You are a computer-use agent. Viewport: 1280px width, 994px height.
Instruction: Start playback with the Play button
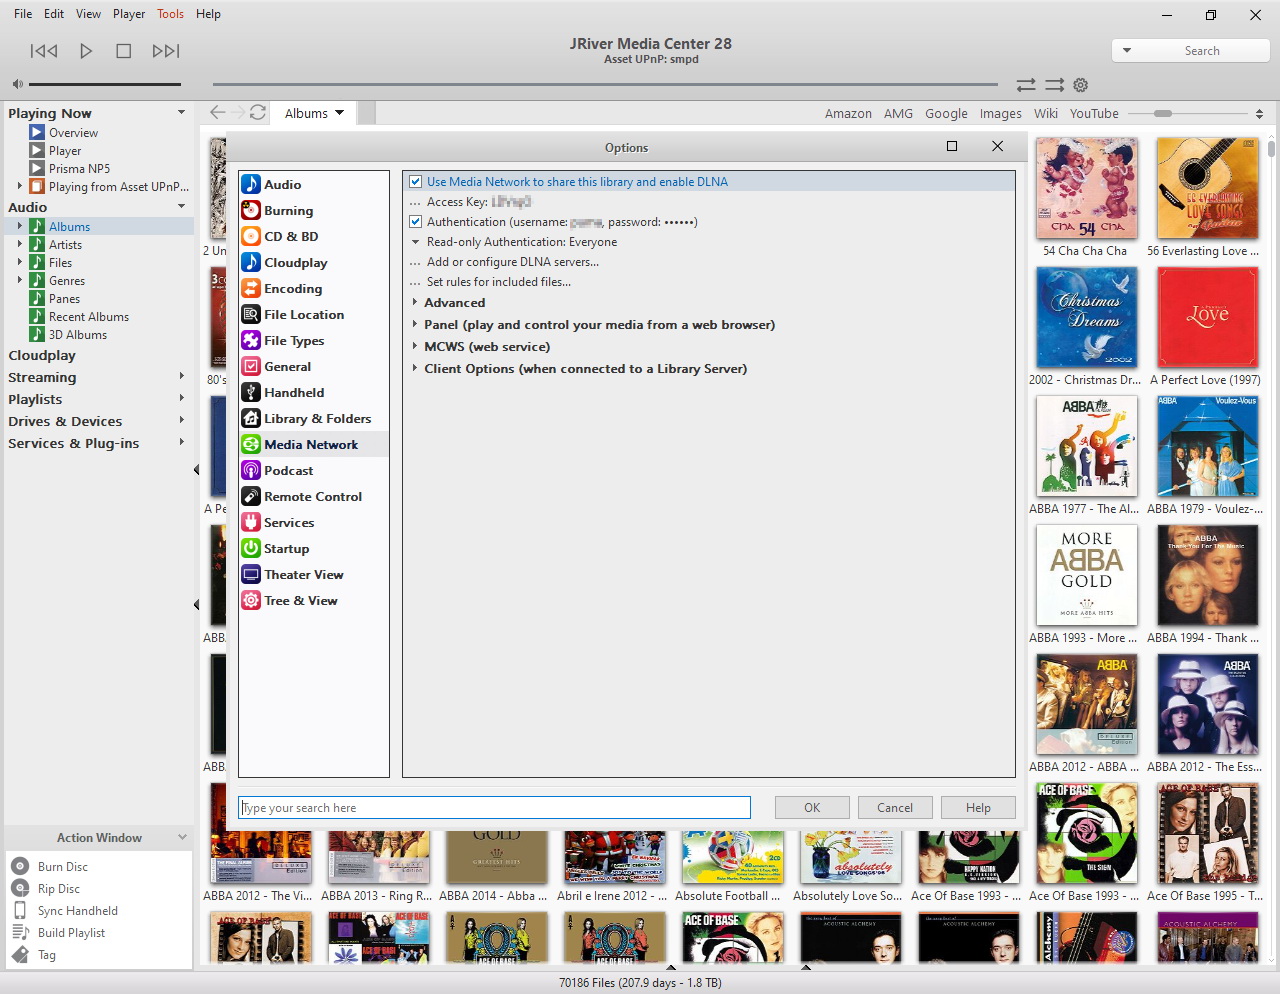[86, 51]
